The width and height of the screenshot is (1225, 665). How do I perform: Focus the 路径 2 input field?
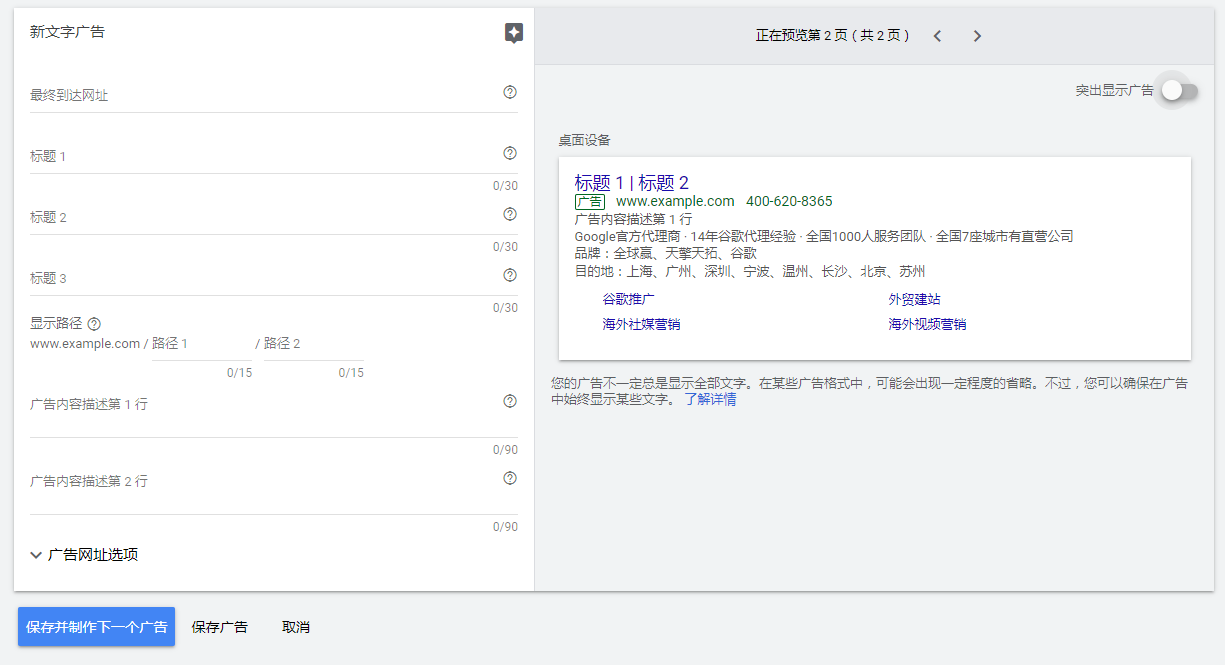click(314, 344)
